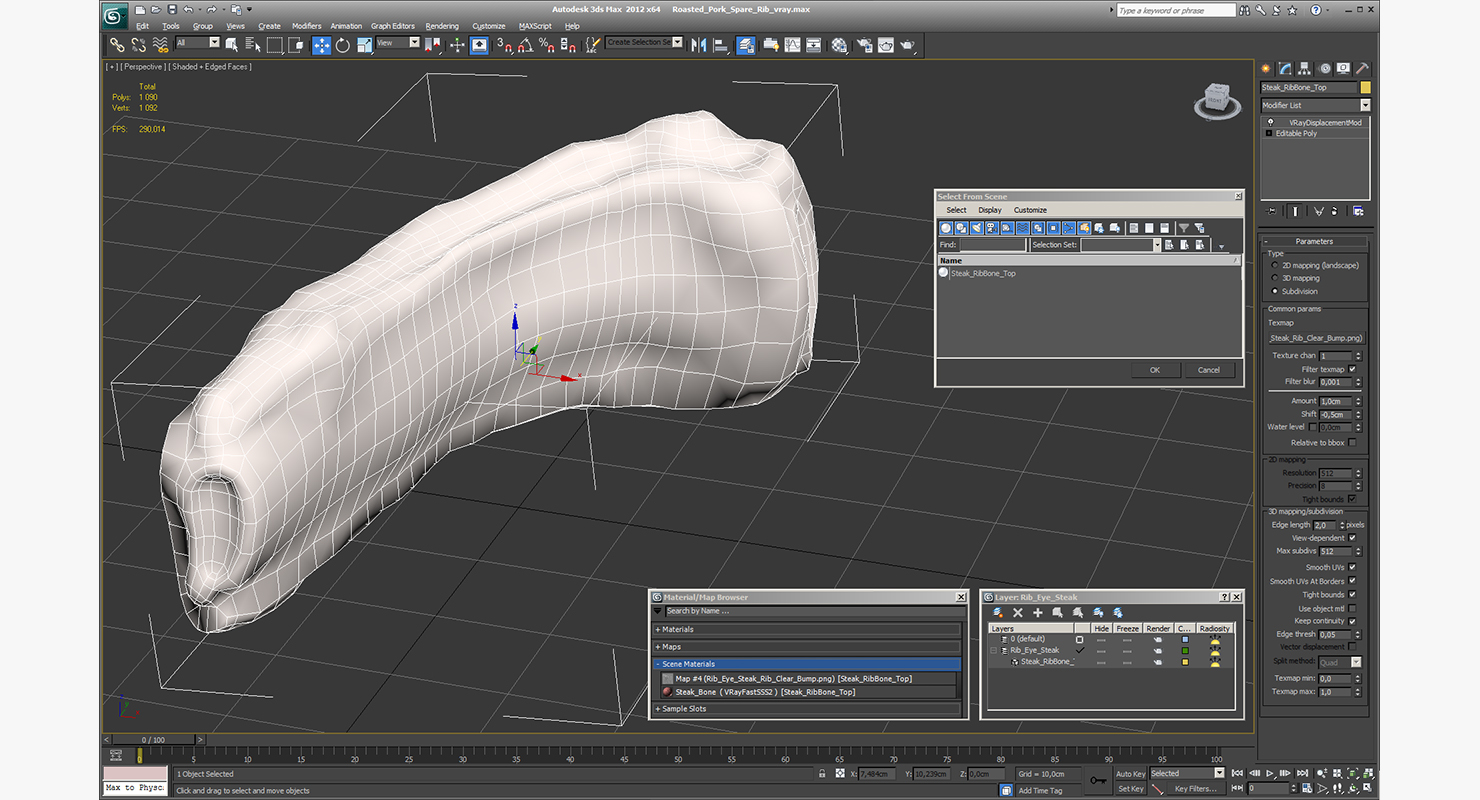Open Customize menu in Select From Scene
Image resolution: width=1480 pixels, height=800 pixels.
[x=1030, y=210]
